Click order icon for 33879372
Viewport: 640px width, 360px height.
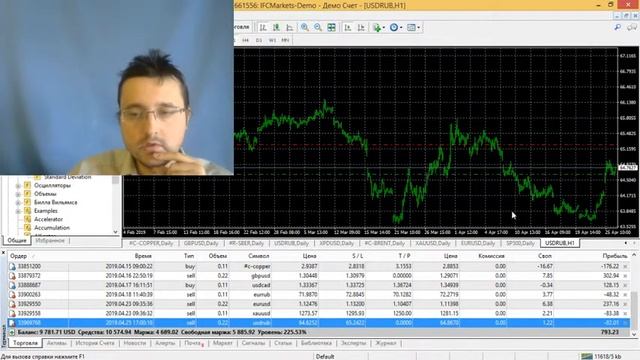(12, 276)
